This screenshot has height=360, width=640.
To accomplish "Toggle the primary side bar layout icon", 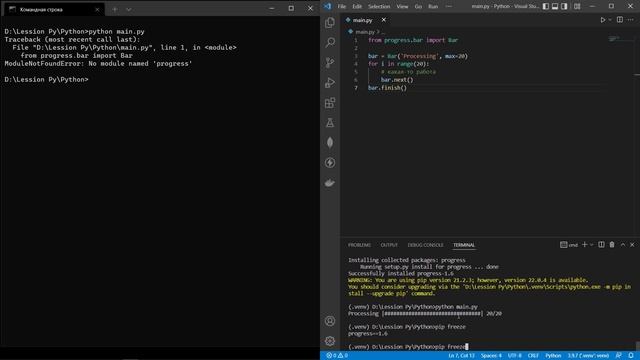I will click(546, 6).
